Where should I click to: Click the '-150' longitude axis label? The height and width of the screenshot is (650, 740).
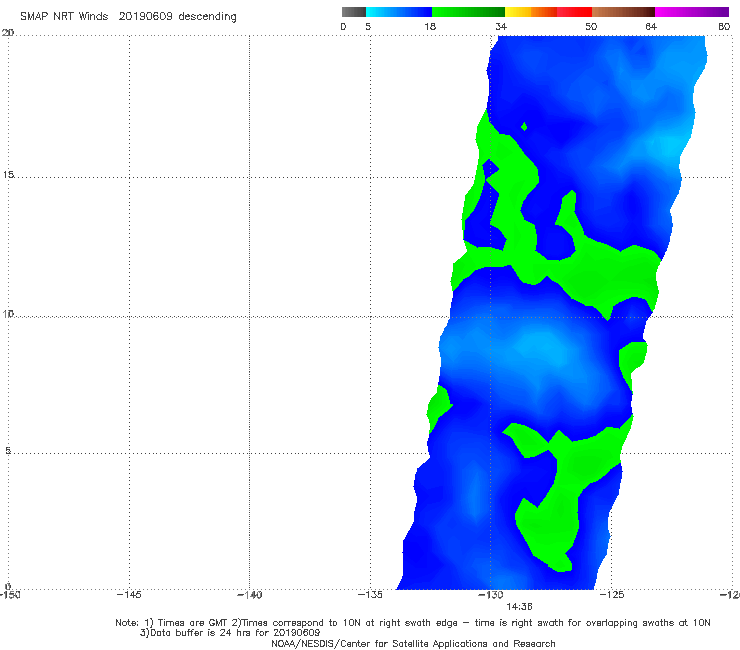(x=10, y=595)
